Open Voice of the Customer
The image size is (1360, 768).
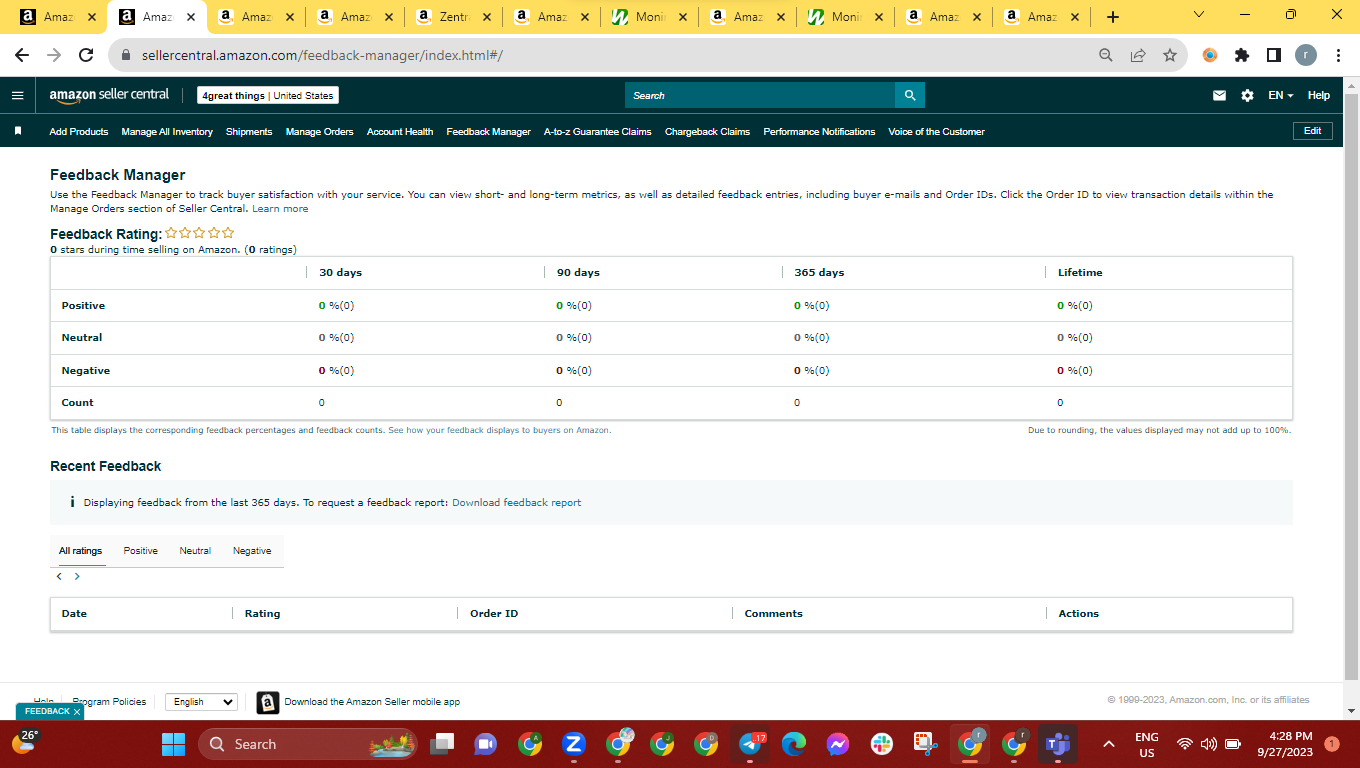click(937, 132)
